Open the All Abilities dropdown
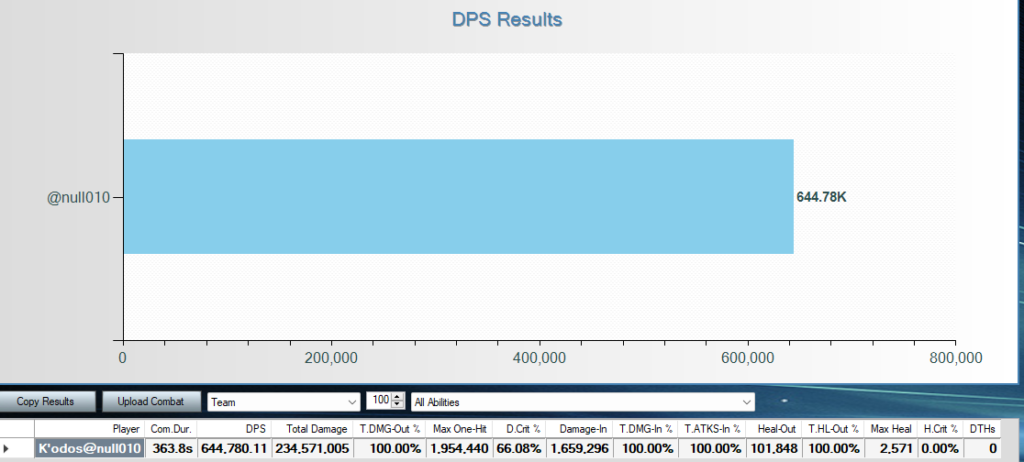Image resolution: width=1024 pixels, height=462 pixels. 583,402
